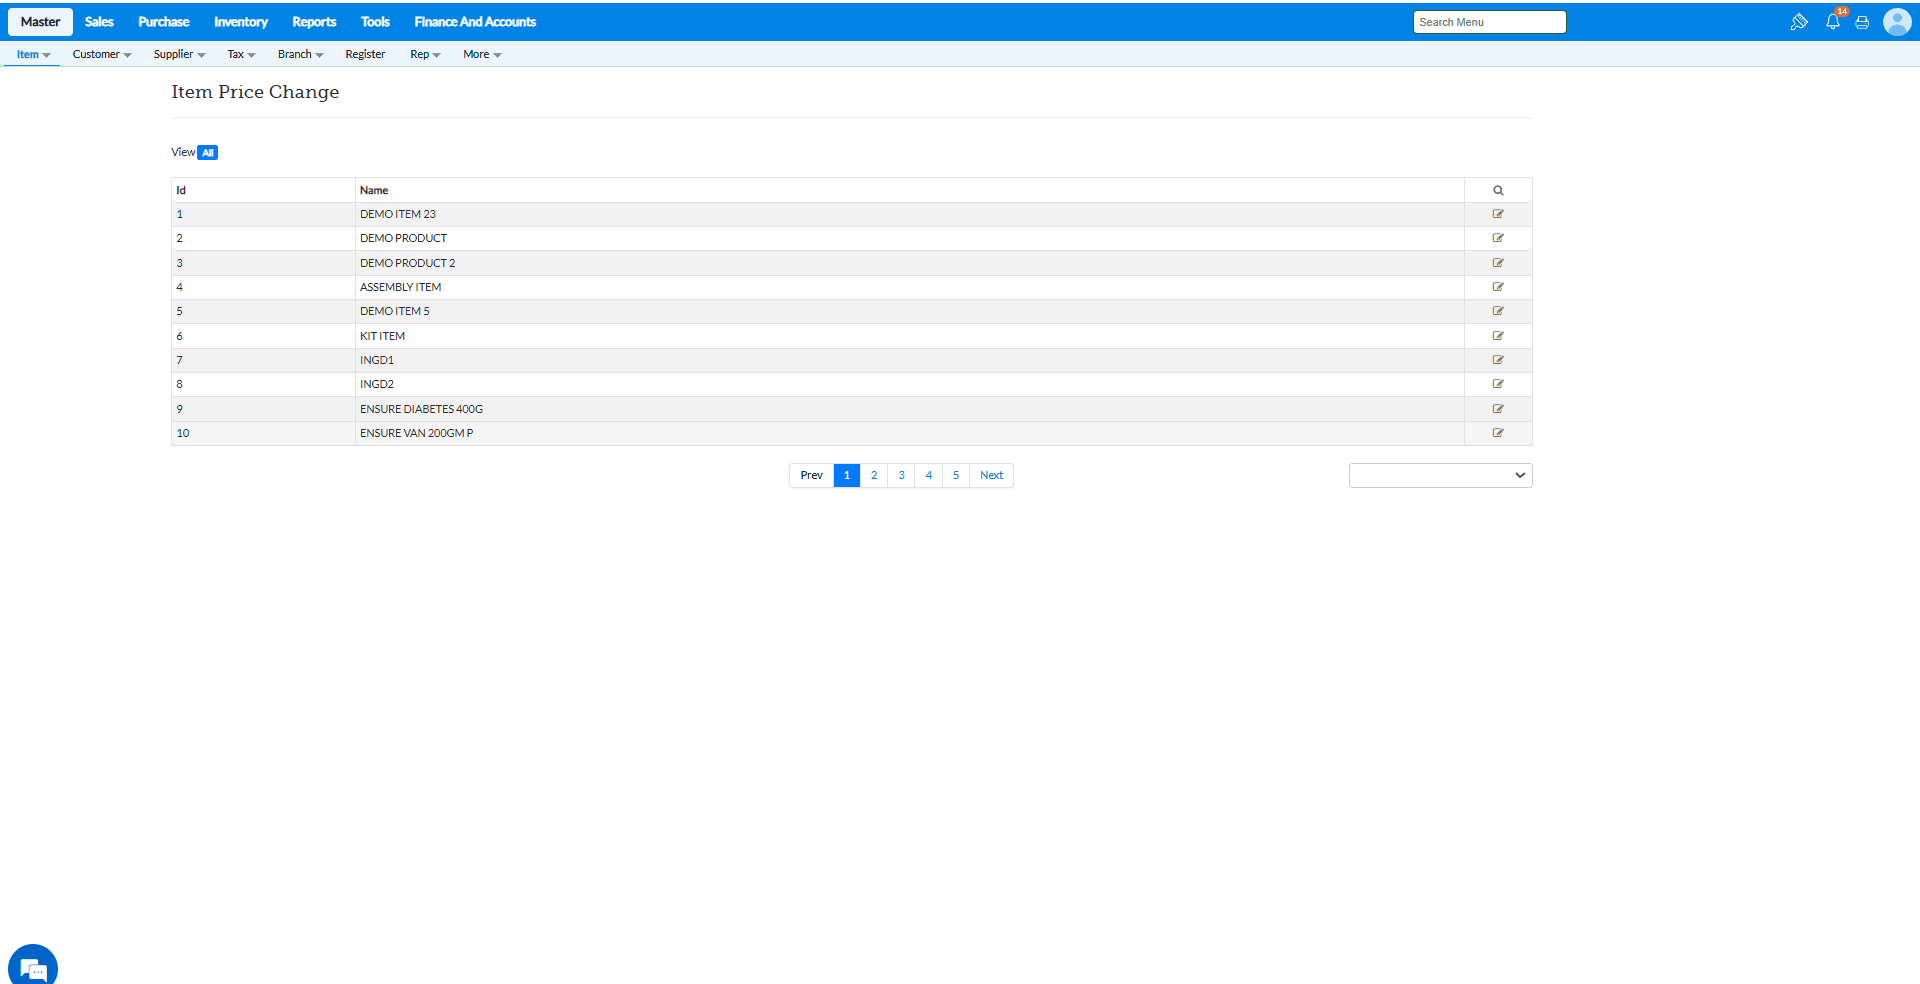Jump to page 3
Viewport: 1920px width, 984px height.
tap(901, 475)
